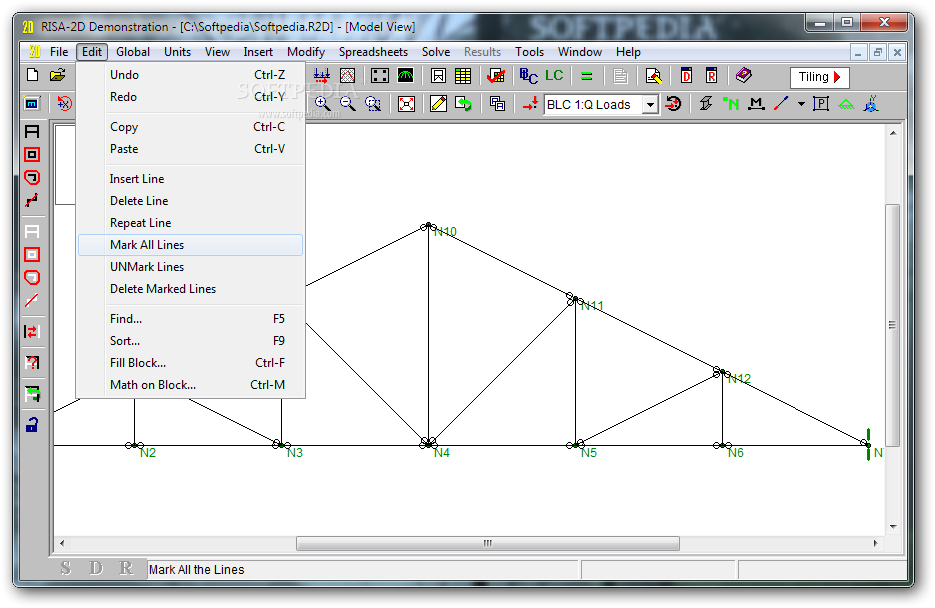Toggle the blue P plate display icon
This screenshot has height=608, width=935.
click(821, 104)
